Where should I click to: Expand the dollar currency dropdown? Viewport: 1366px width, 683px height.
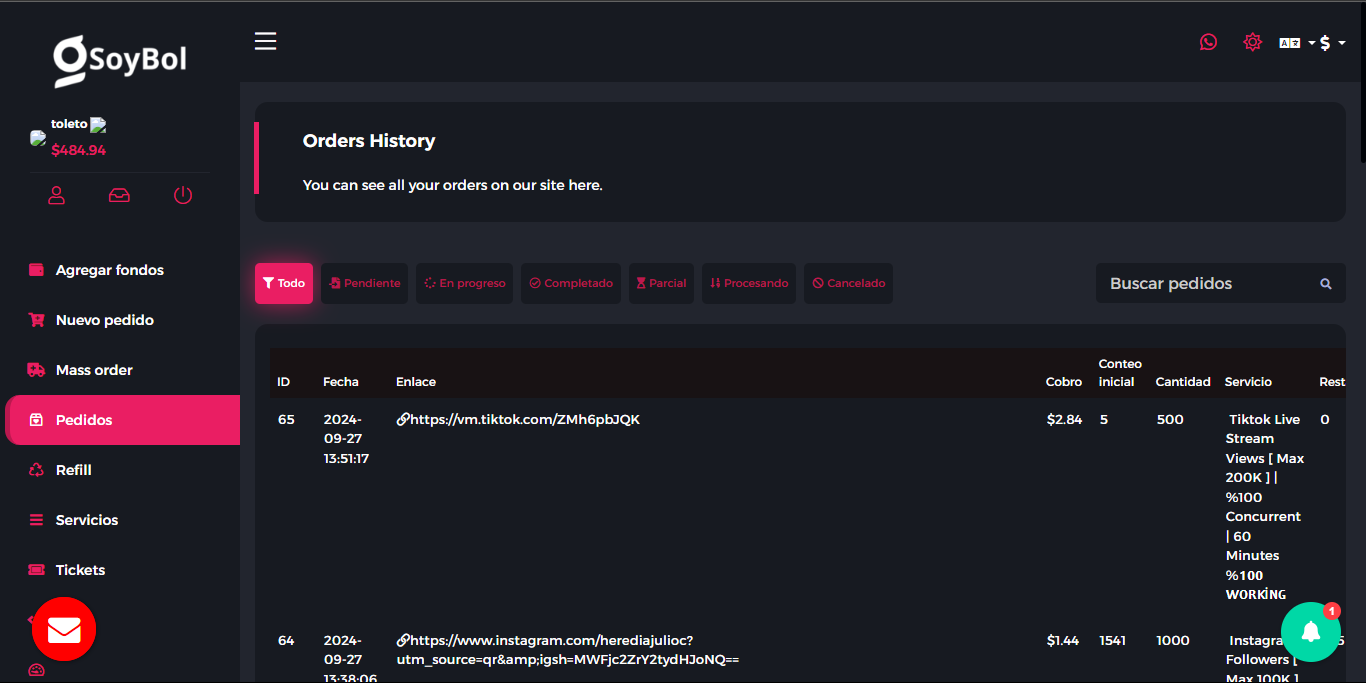coord(1332,43)
